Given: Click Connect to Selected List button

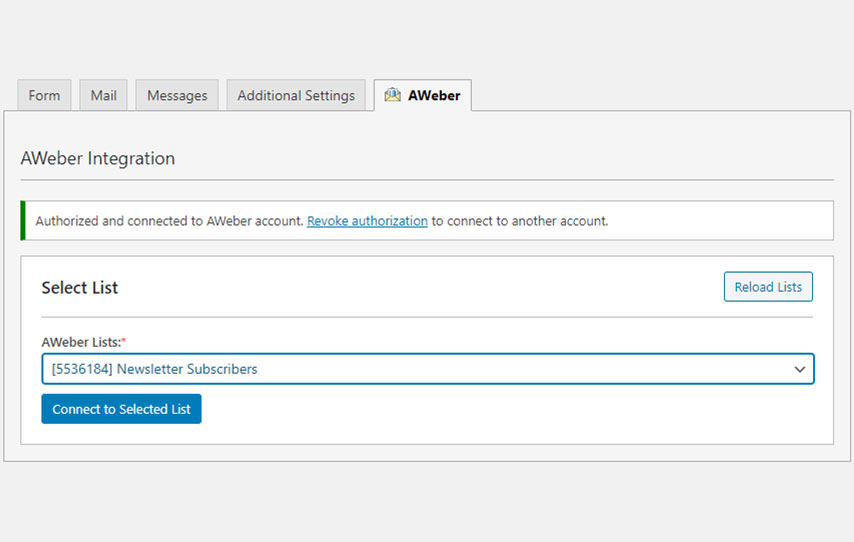Looking at the screenshot, I should 121,409.
